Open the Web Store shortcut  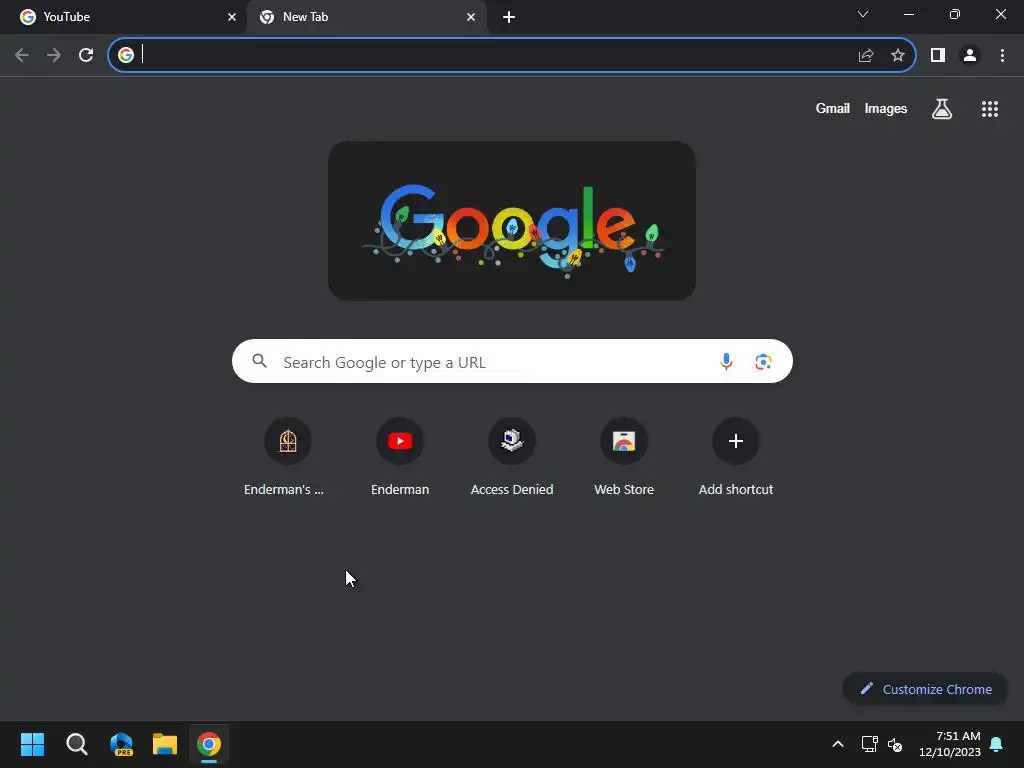click(x=624, y=458)
